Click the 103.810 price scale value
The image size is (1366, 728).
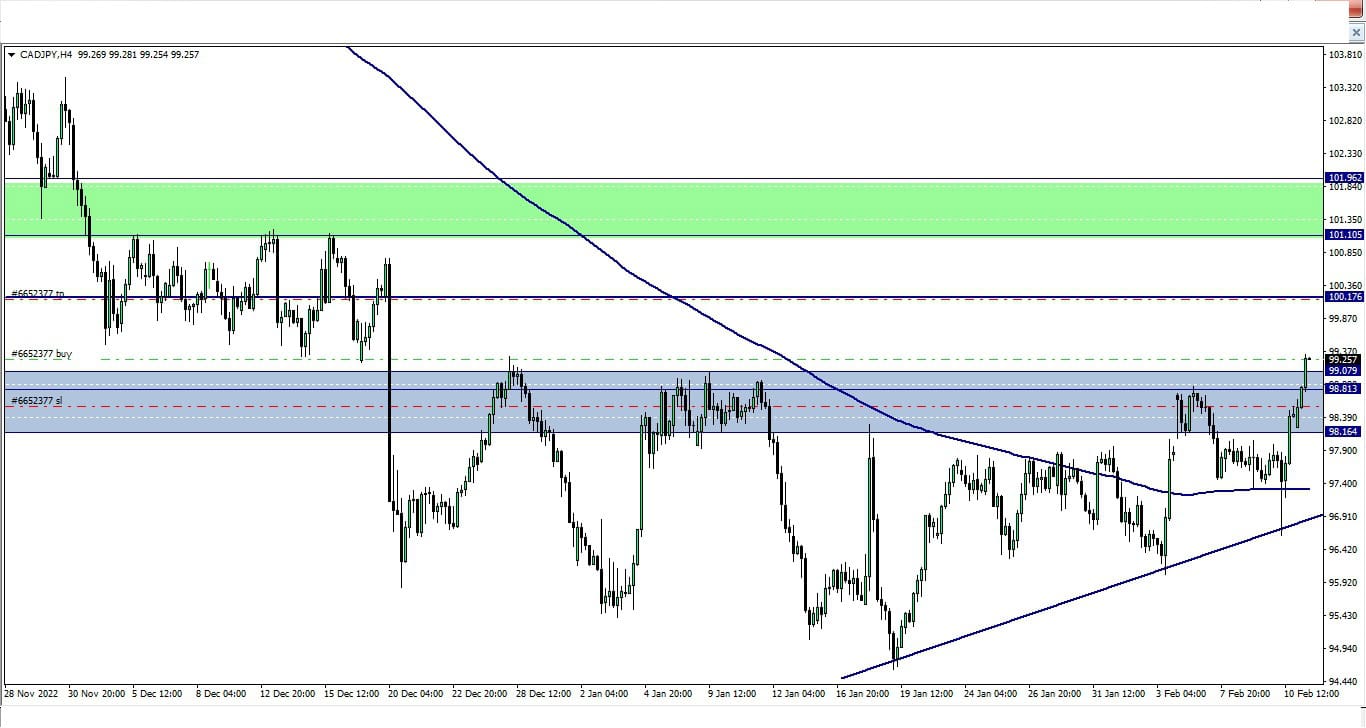coord(1345,55)
